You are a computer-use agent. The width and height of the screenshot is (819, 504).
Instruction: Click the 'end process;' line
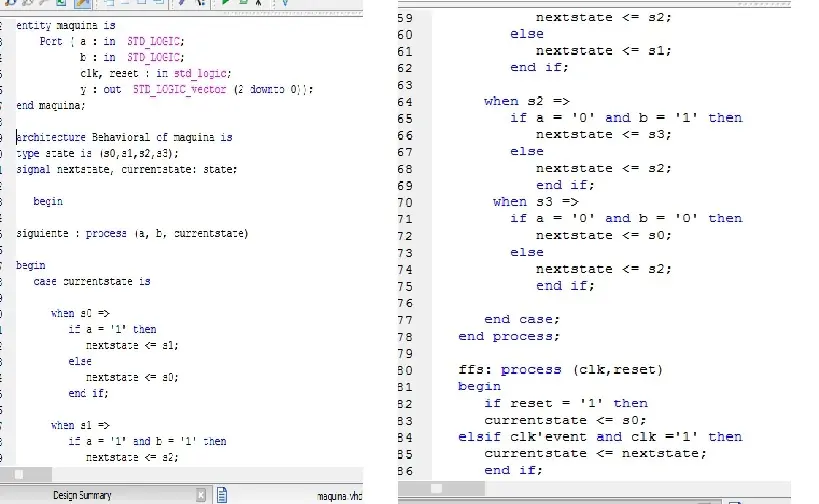509,336
